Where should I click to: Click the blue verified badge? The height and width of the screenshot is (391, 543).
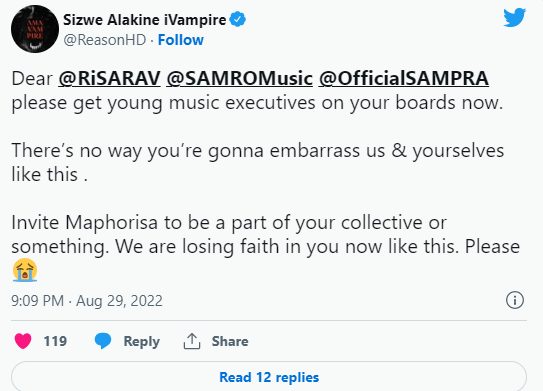click(238, 19)
